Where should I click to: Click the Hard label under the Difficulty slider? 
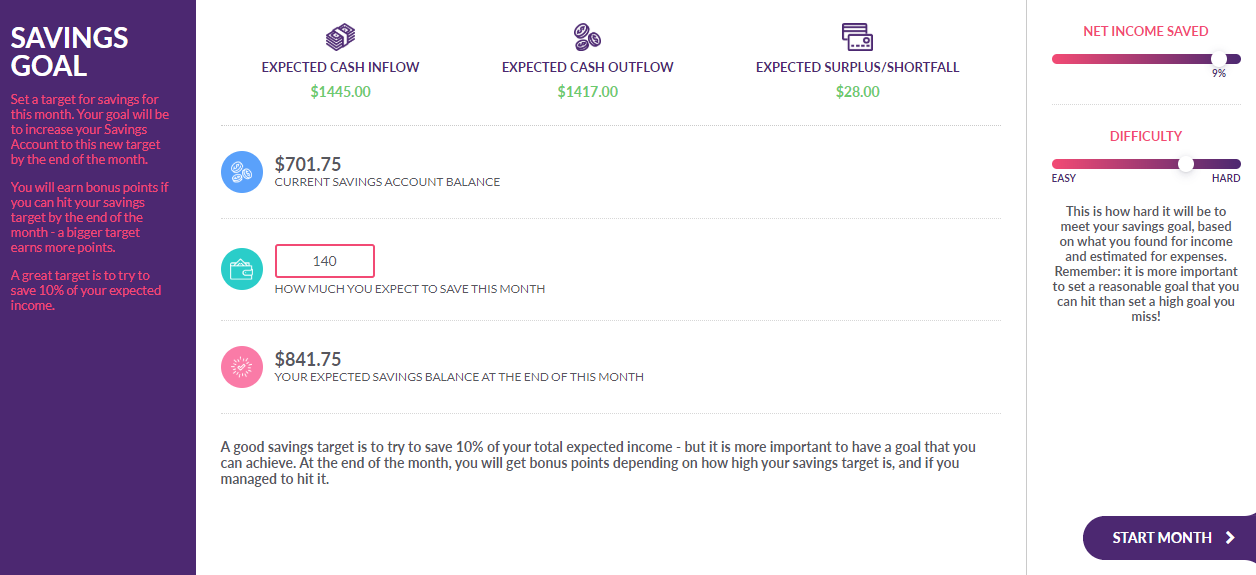pos(1226,178)
